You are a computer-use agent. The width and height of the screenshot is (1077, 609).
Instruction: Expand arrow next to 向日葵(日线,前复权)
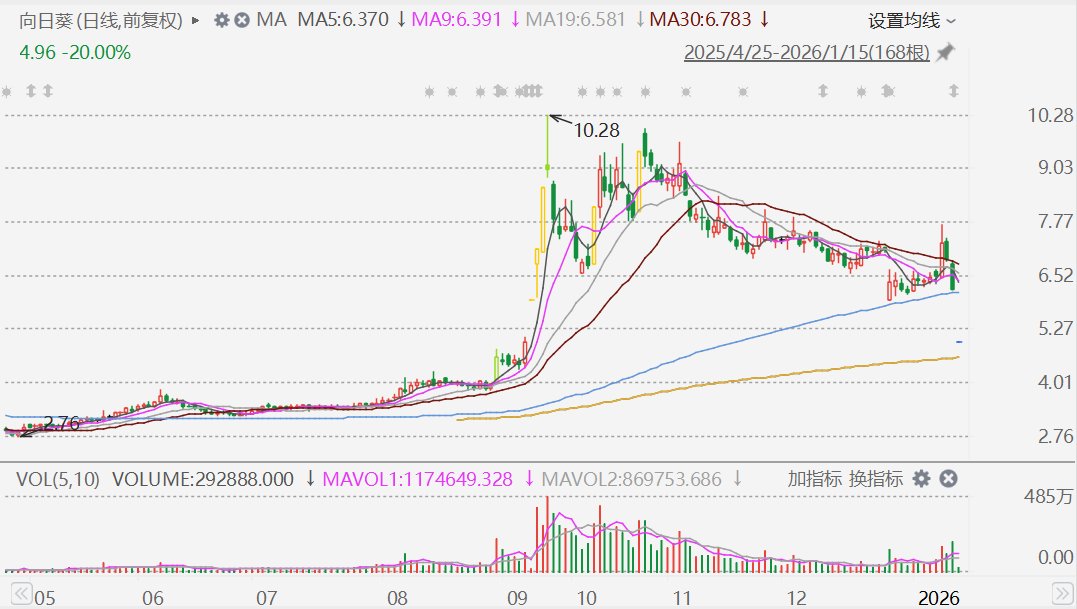pos(195,20)
